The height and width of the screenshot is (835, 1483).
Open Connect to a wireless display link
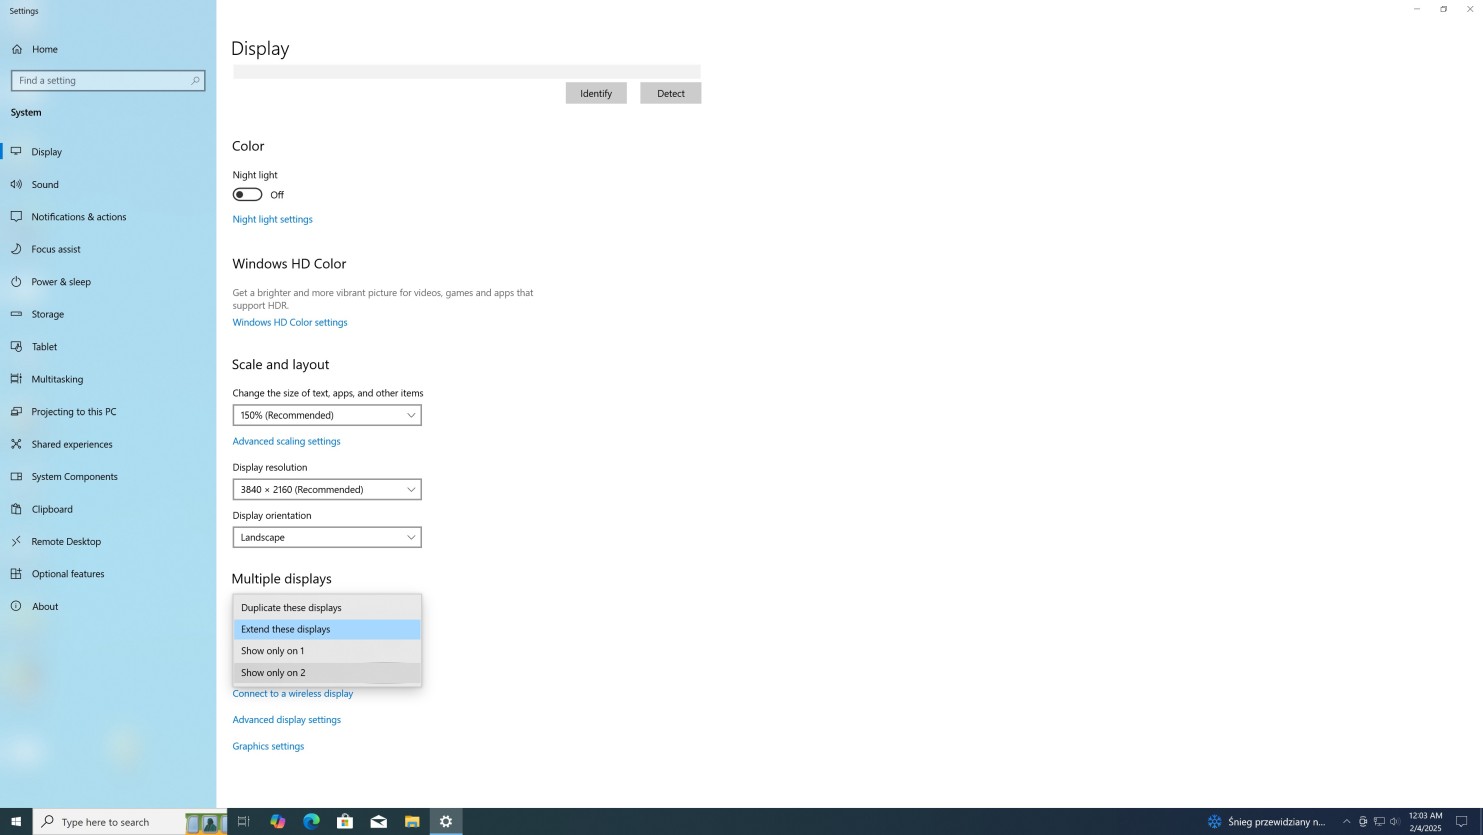click(293, 694)
